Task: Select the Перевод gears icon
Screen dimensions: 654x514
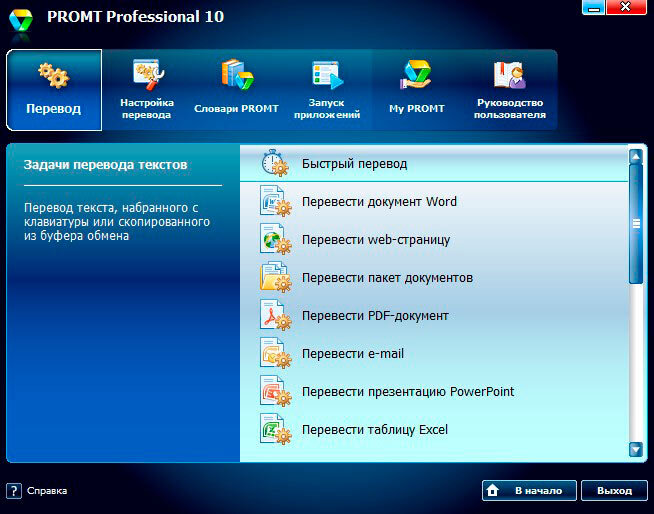Action: tap(54, 75)
